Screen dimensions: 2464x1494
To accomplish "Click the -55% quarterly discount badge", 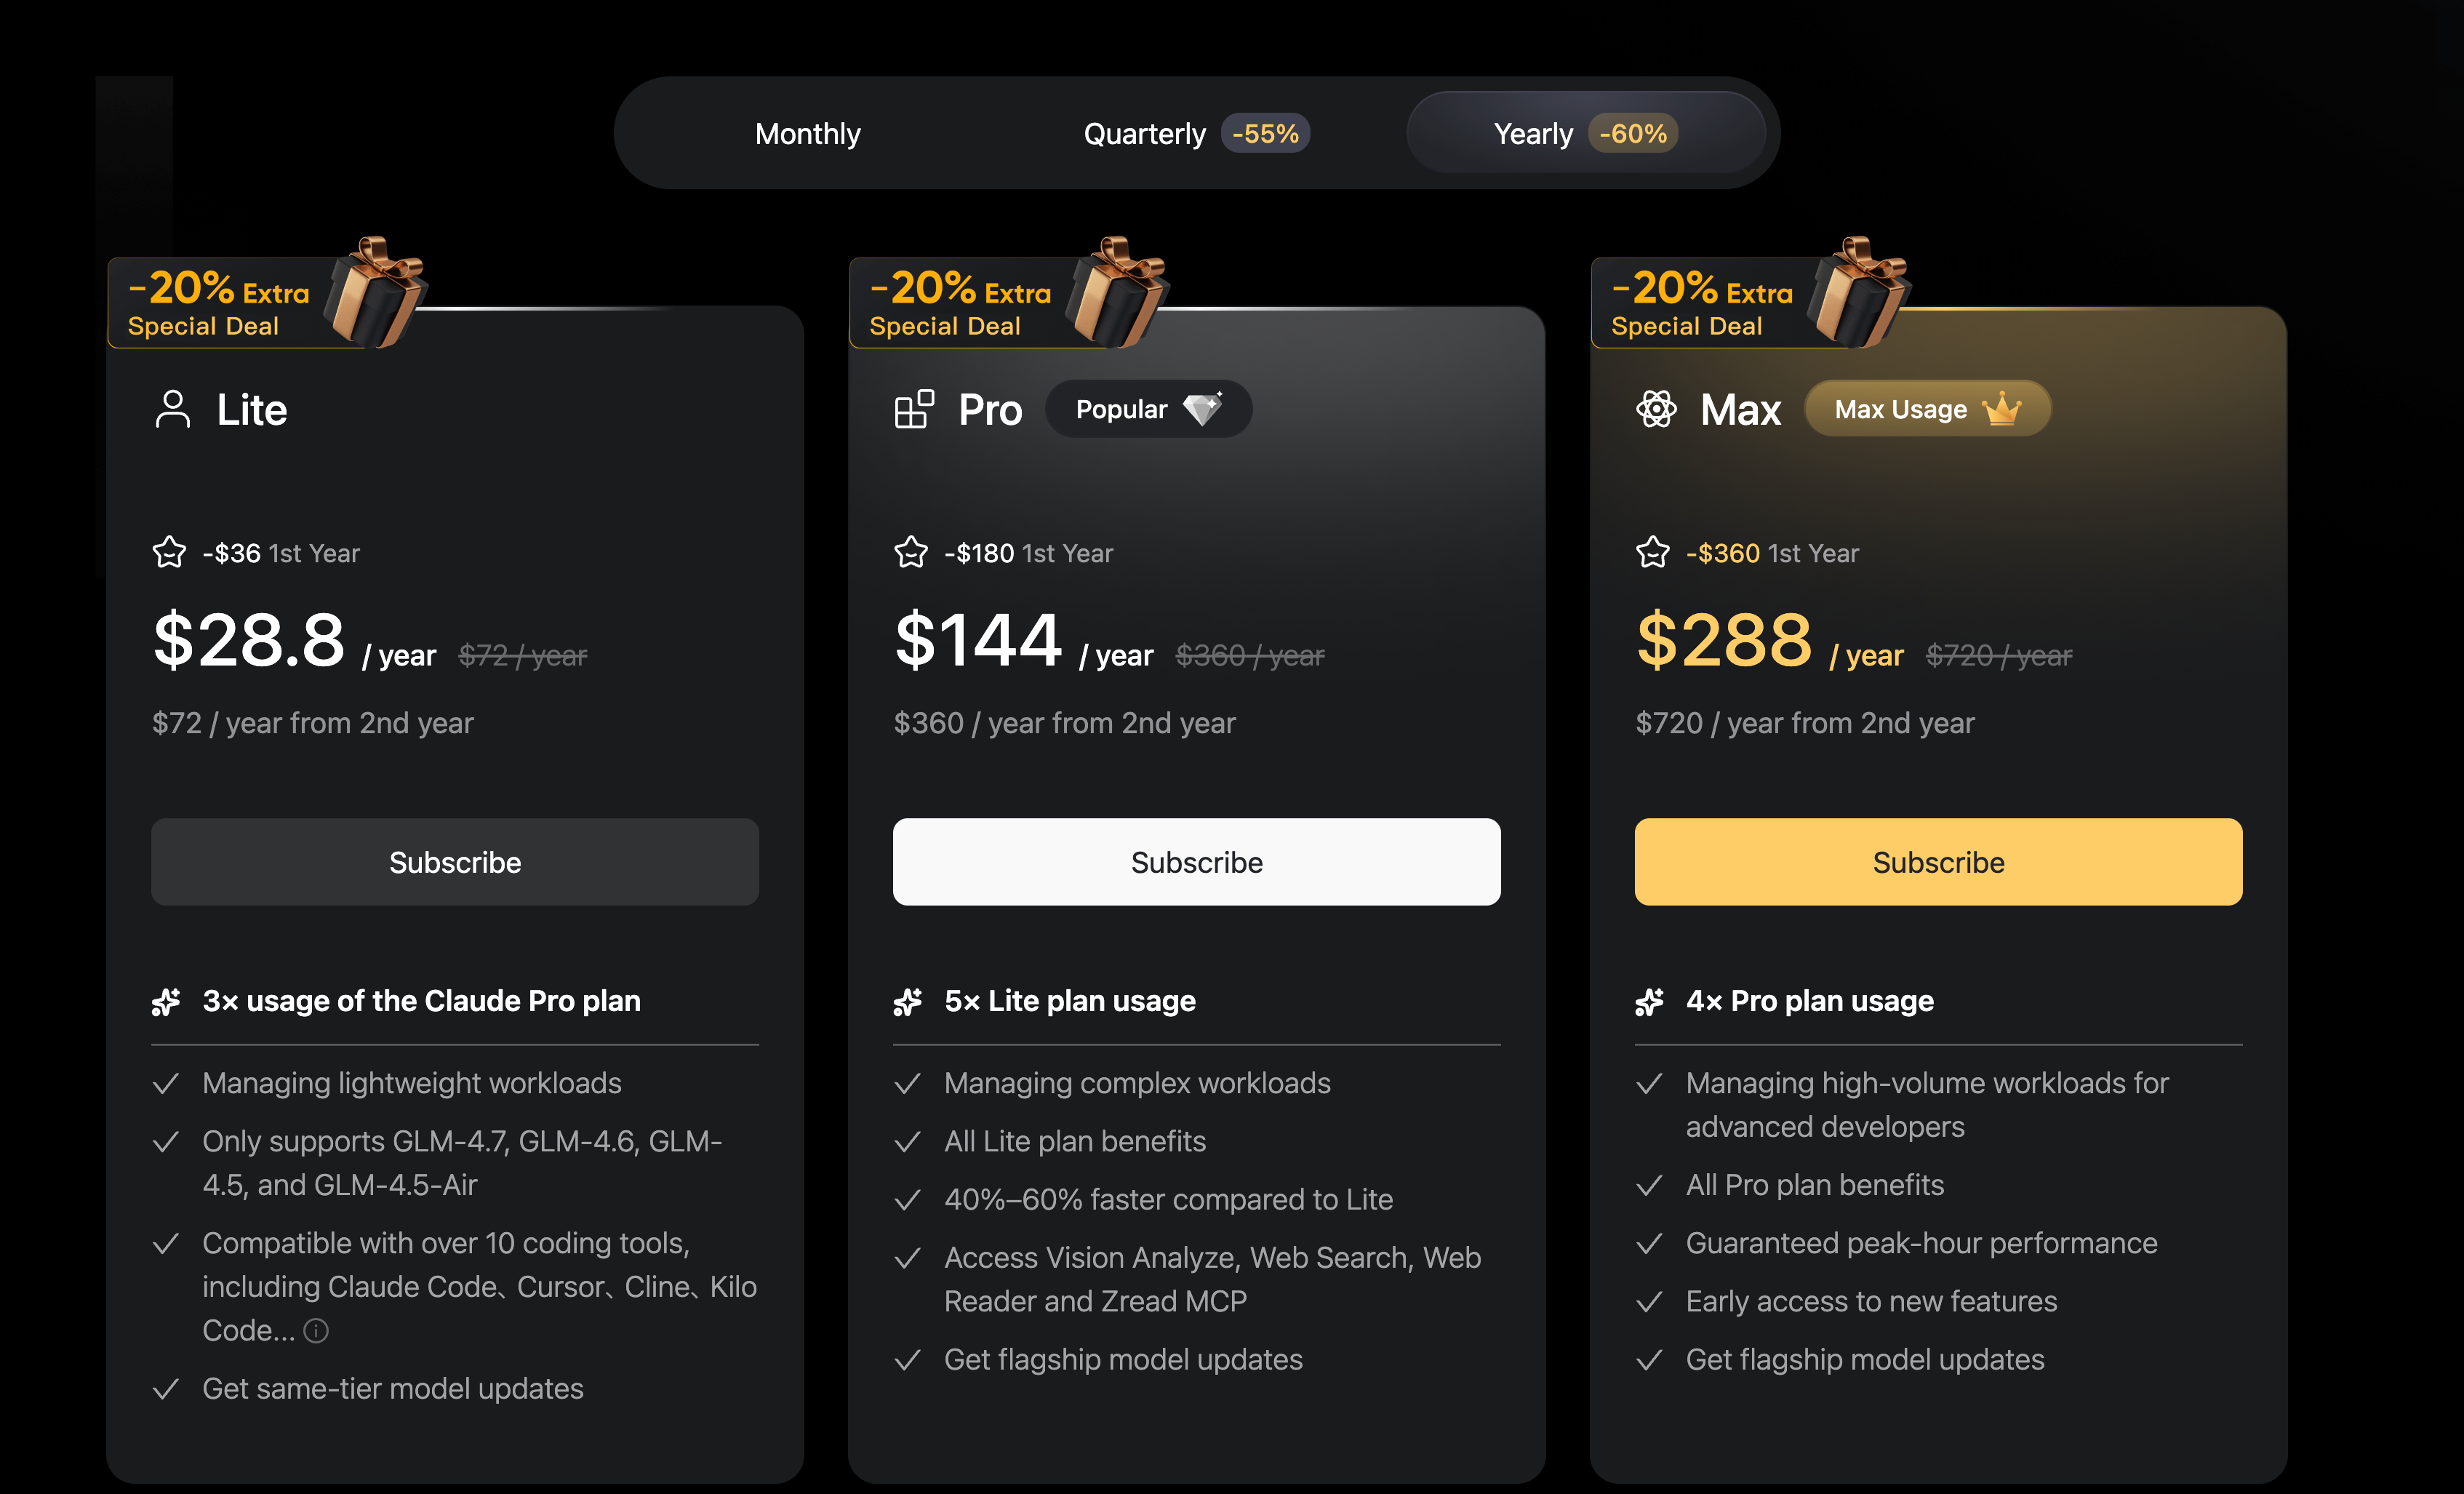I will pos(1265,134).
